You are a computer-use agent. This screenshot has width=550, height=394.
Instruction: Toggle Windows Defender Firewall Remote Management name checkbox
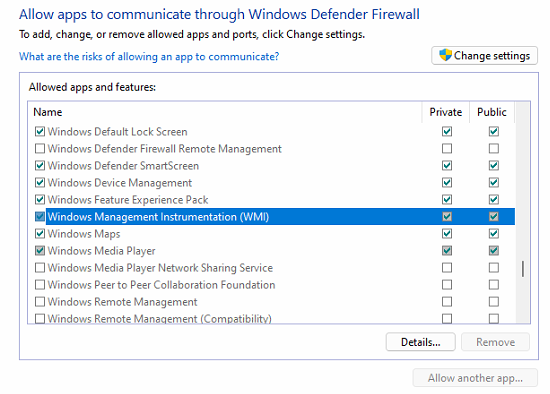[x=40, y=148]
